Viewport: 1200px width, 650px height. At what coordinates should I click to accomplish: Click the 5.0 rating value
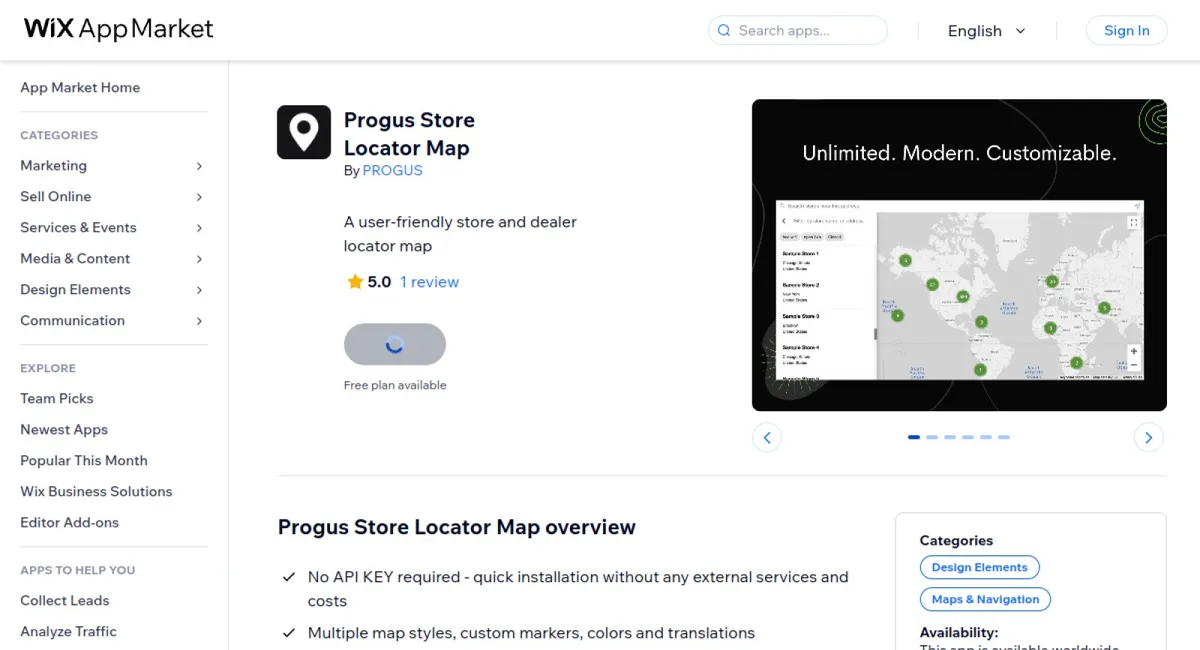[x=379, y=282]
